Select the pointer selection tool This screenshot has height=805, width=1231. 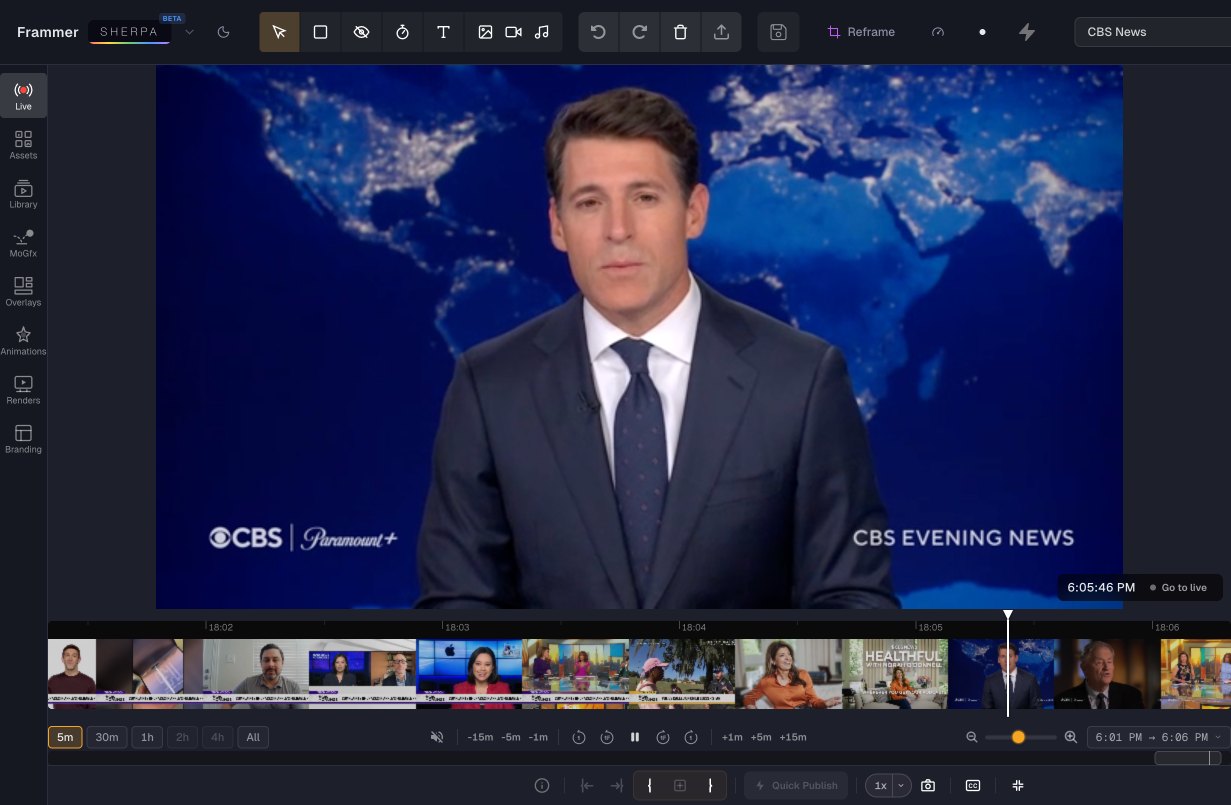279,32
